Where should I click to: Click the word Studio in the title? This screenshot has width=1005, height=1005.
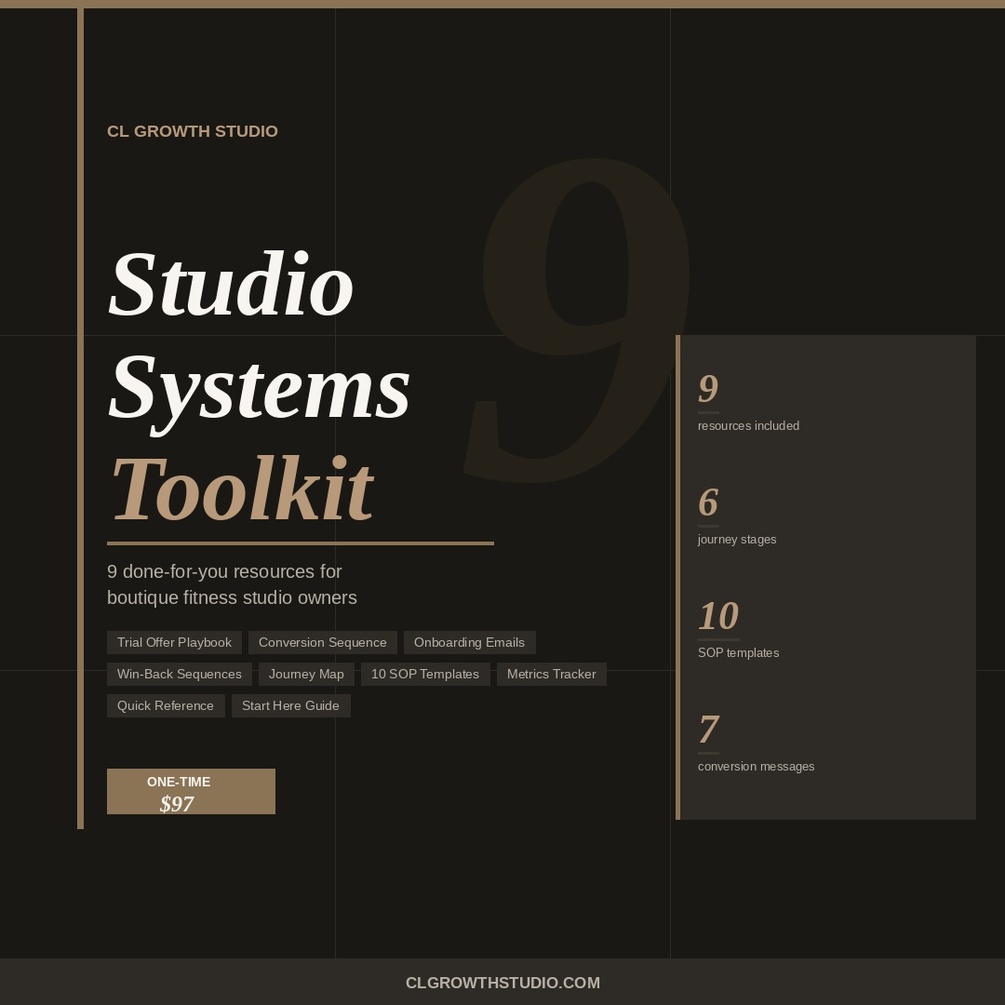231,284
